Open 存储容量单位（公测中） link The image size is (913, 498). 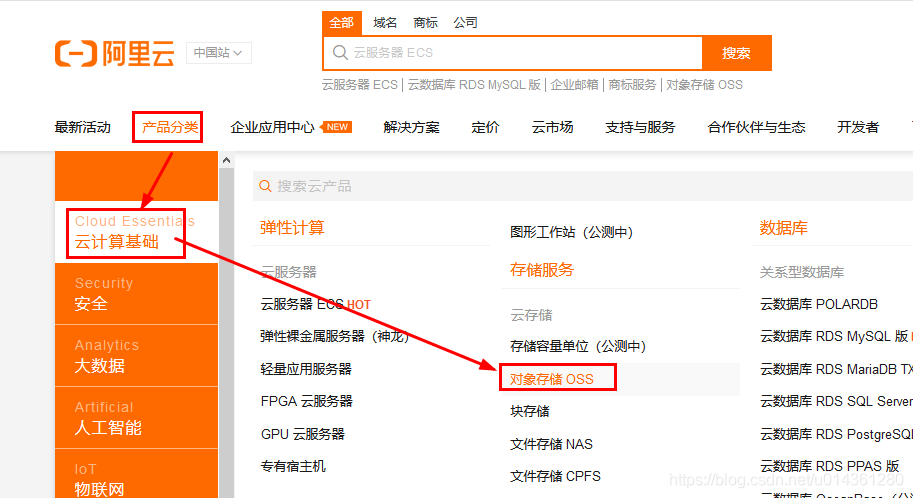click(579, 347)
